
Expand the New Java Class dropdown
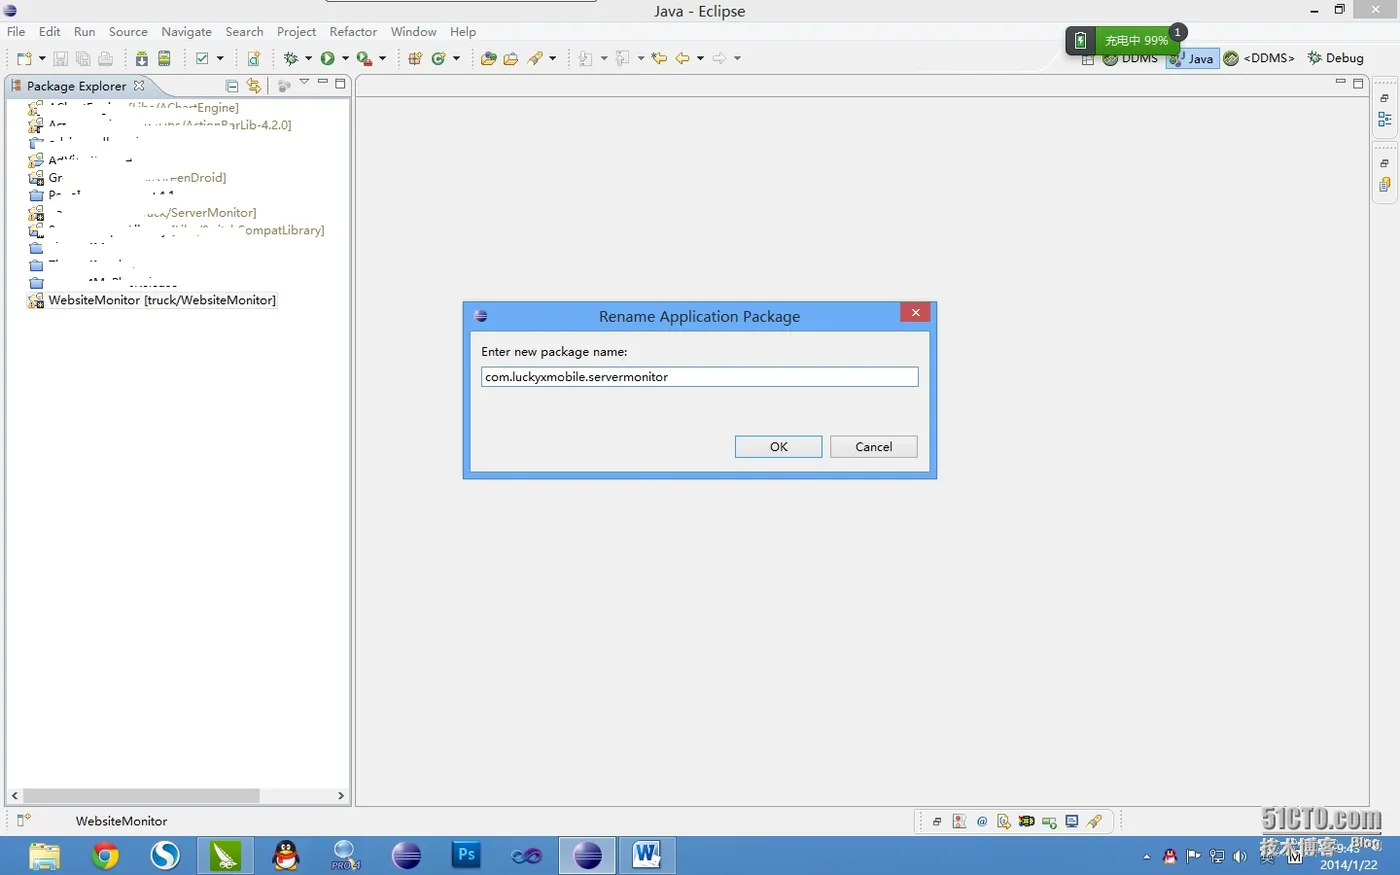456,58
